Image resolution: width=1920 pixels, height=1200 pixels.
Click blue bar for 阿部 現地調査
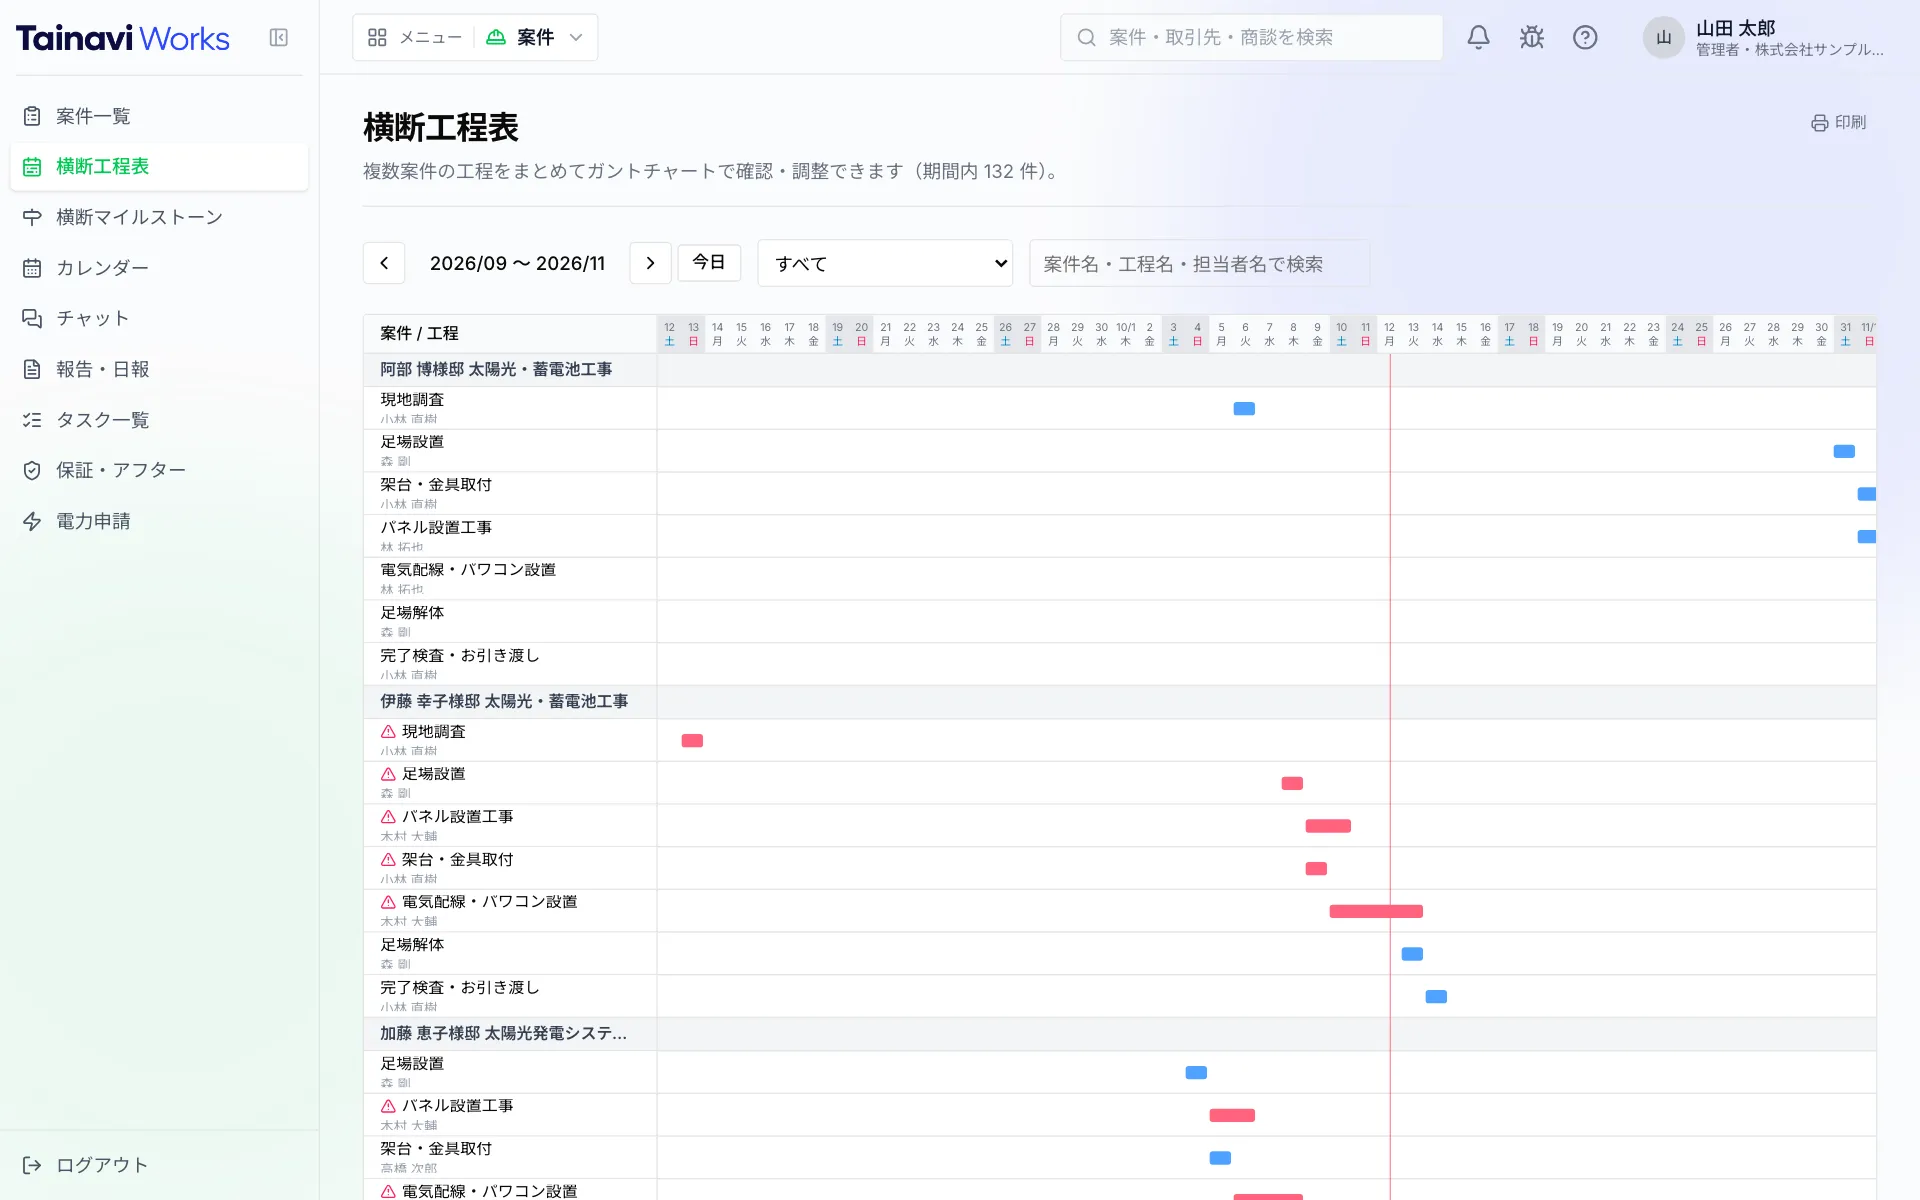coord(1244,409)
